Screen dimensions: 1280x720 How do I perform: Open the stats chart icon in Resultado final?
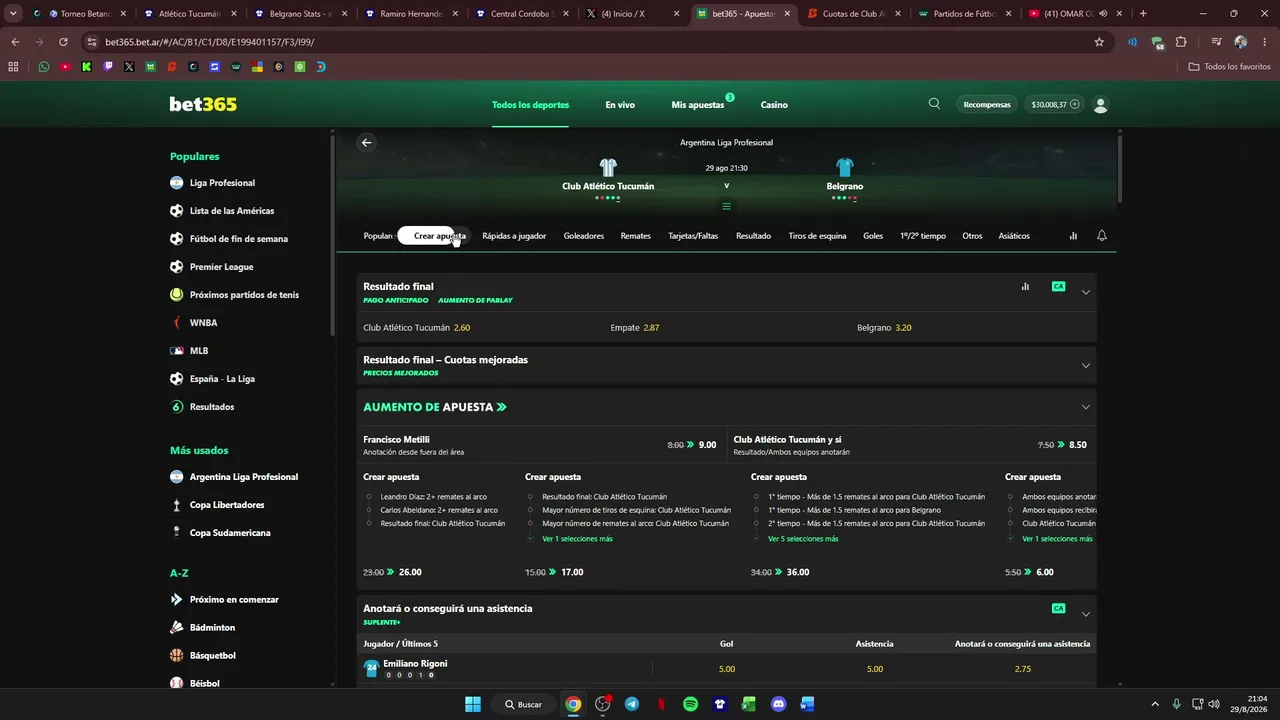1025,286
